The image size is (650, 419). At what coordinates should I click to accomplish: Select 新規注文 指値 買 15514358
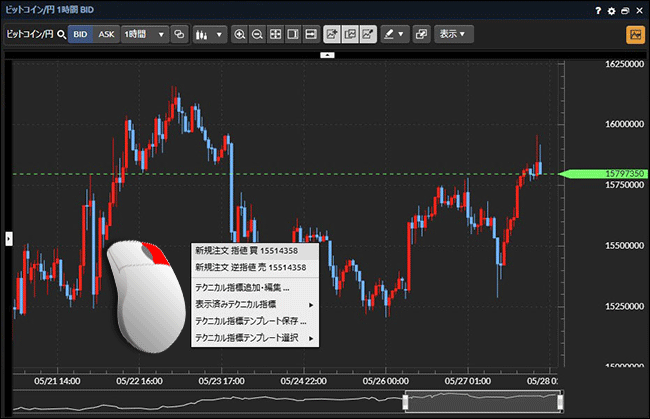pos(250,251)
